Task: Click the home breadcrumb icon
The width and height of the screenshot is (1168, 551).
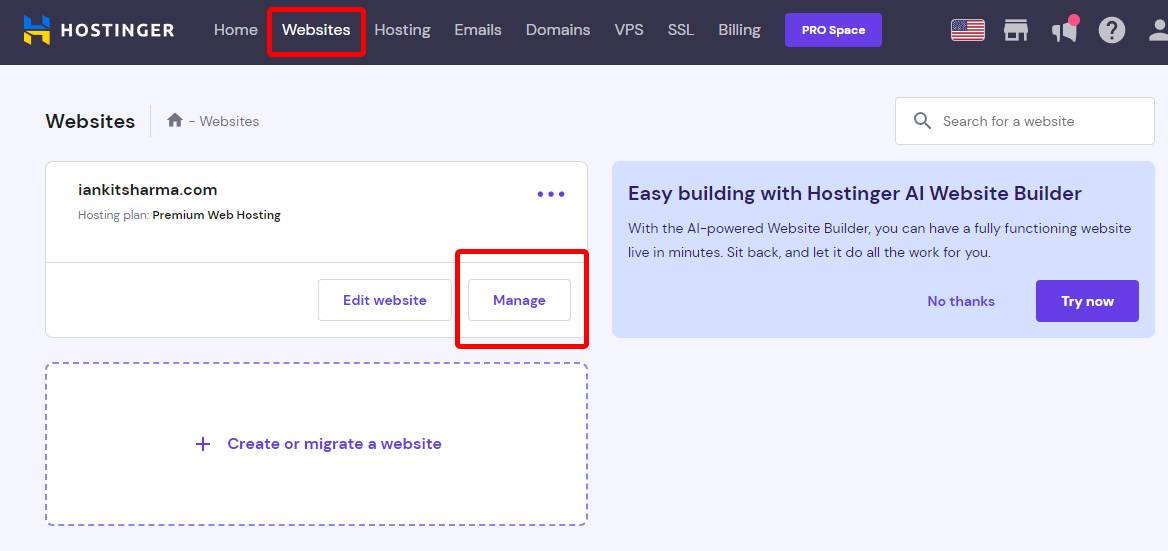Action: (x=175, y=120)
